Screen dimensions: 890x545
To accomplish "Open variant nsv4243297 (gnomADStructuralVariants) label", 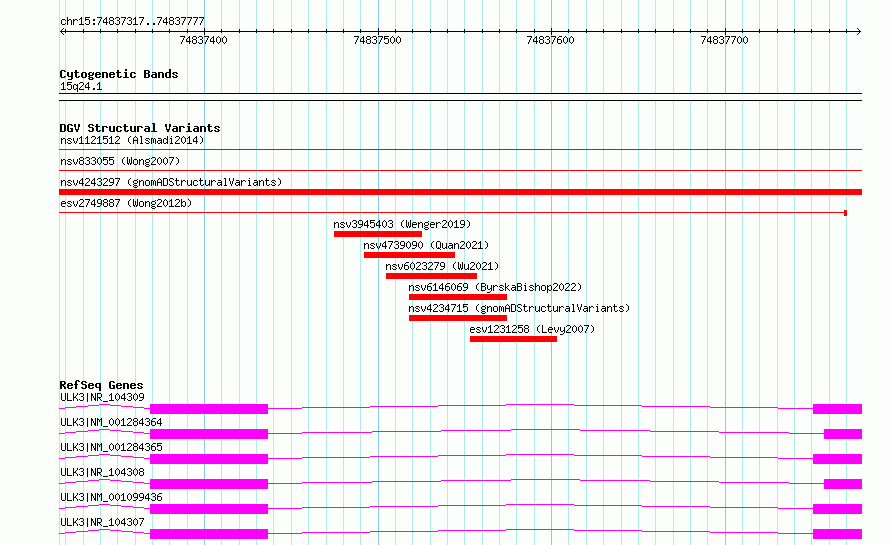I will [171, 182].
